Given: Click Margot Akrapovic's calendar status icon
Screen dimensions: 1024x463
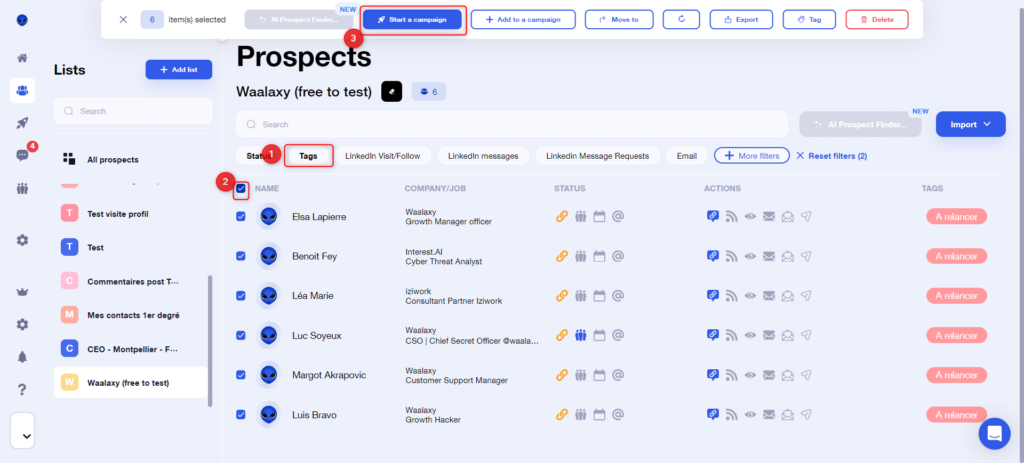Looking at the screenshot, I should pos(600,375).
